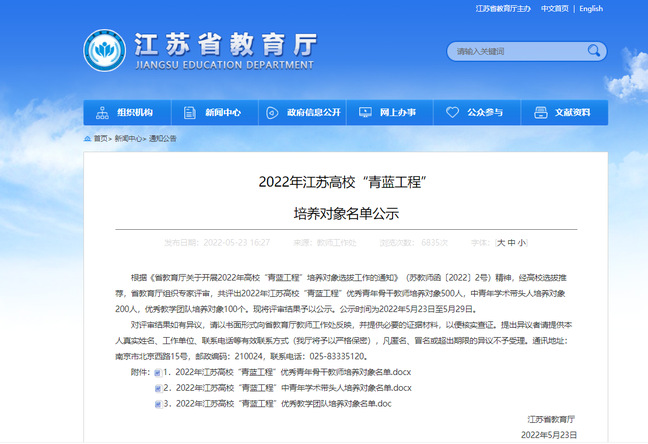
Task: Set font size to 中
Action: [x=511, y=243]
